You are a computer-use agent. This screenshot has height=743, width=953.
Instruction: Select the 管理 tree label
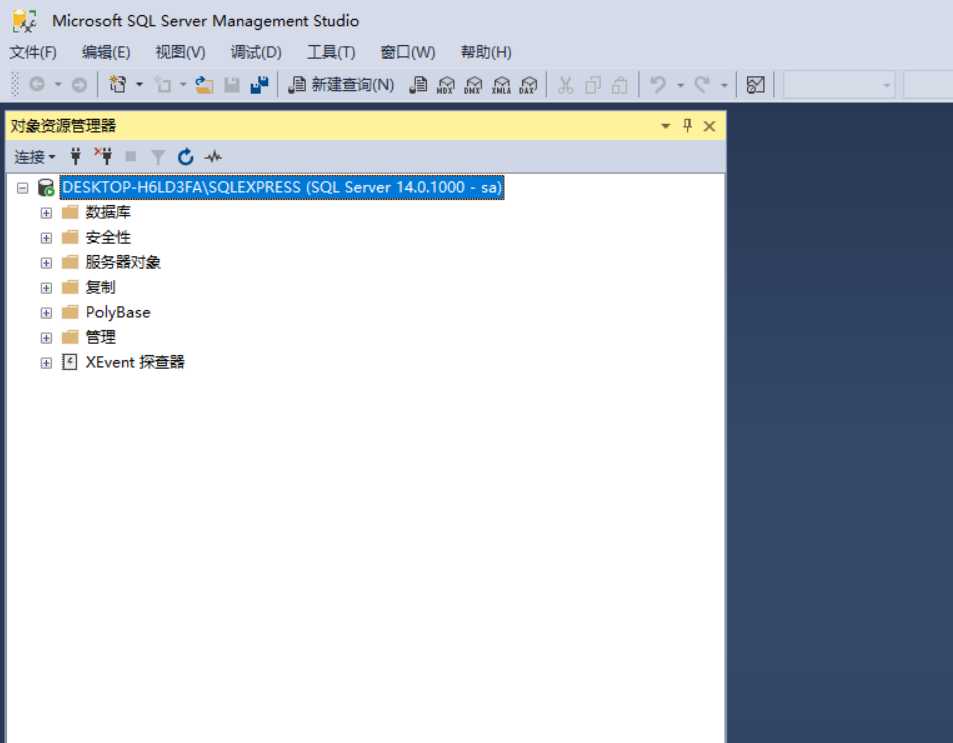(100, 337)
